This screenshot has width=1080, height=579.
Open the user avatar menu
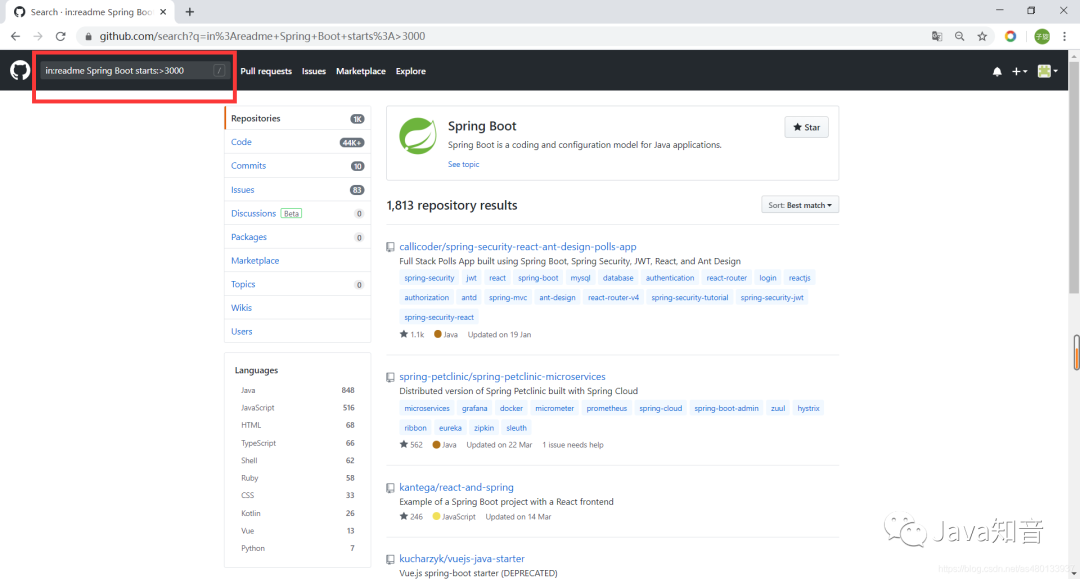click(1048, 71)
